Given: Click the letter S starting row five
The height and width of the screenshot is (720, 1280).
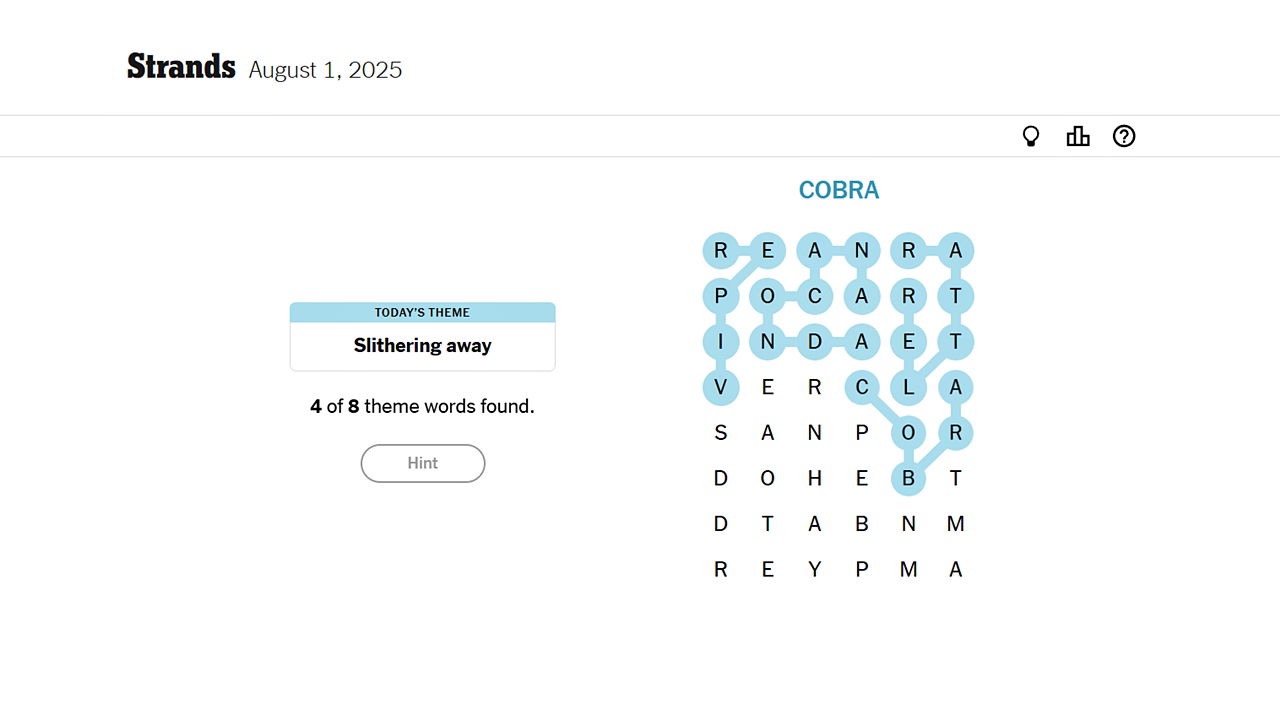Looking at the screenshot, I should coord(721,432).
